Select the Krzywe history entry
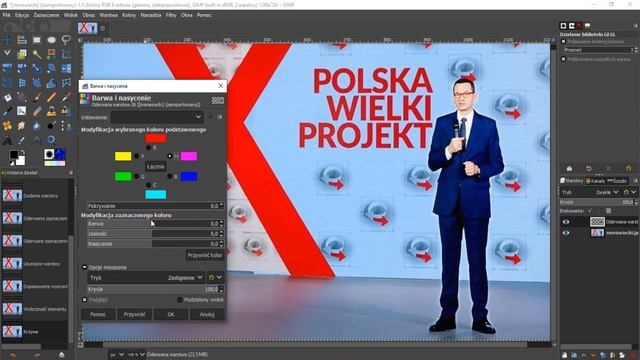Image resolution: width=640 pixels, height=360 pixels. point(35,331)
